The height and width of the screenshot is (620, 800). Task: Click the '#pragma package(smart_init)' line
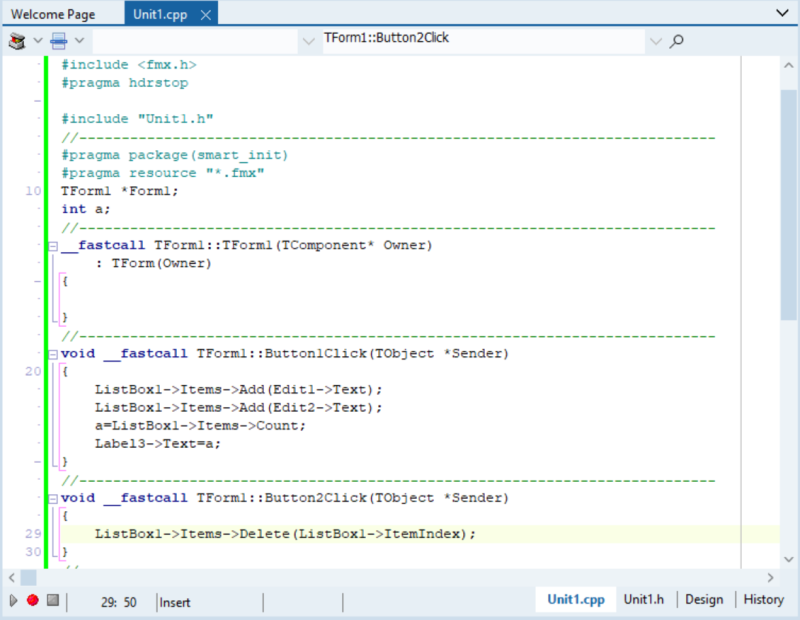pyautogui.click(x=174, y=155)
